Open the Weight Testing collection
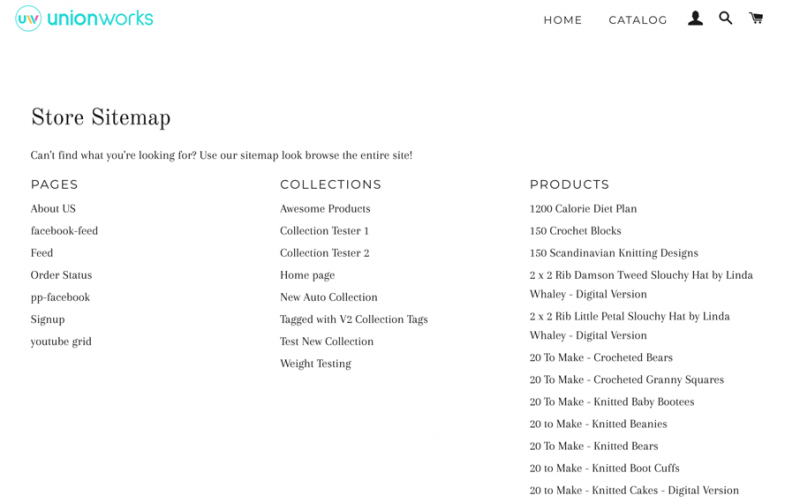Screen dimensions: 800x503 click(x=315, y=363)
